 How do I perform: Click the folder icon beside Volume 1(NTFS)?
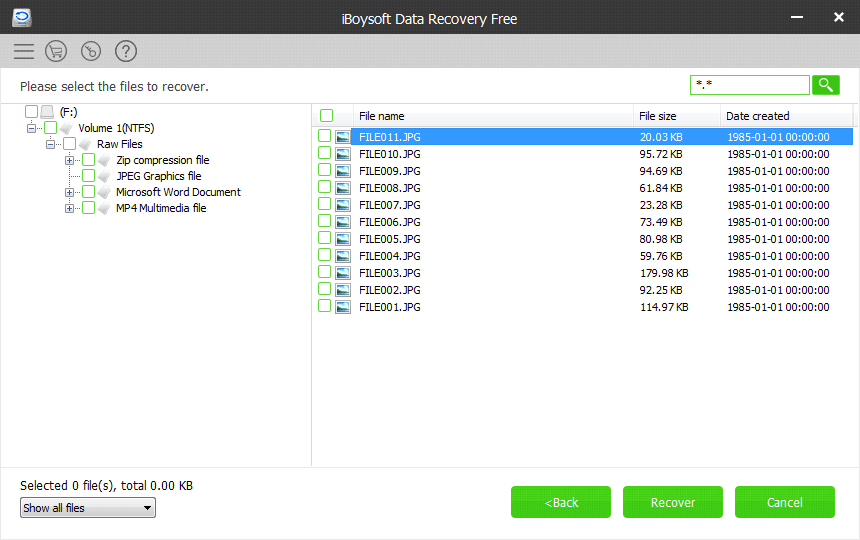pyautogui.click(x=66, y=128)
